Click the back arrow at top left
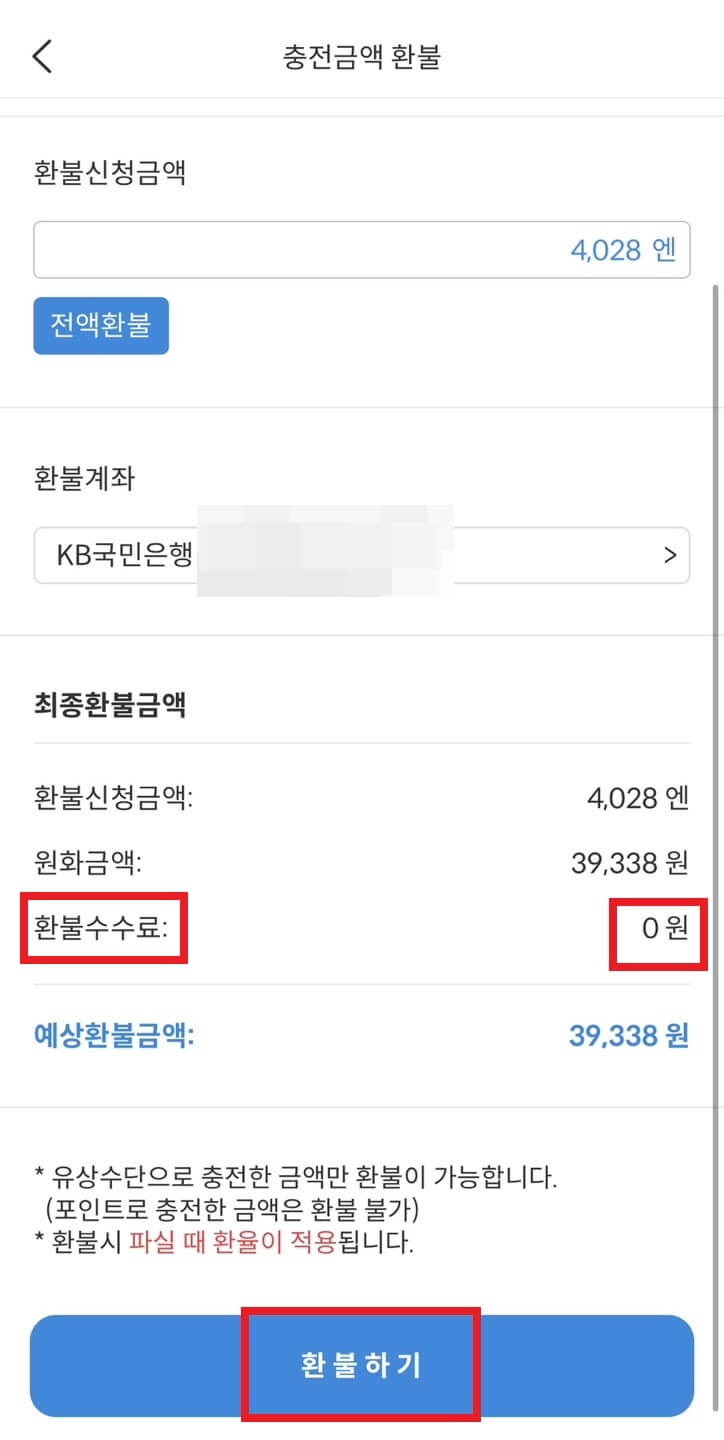 coord(40,56)
